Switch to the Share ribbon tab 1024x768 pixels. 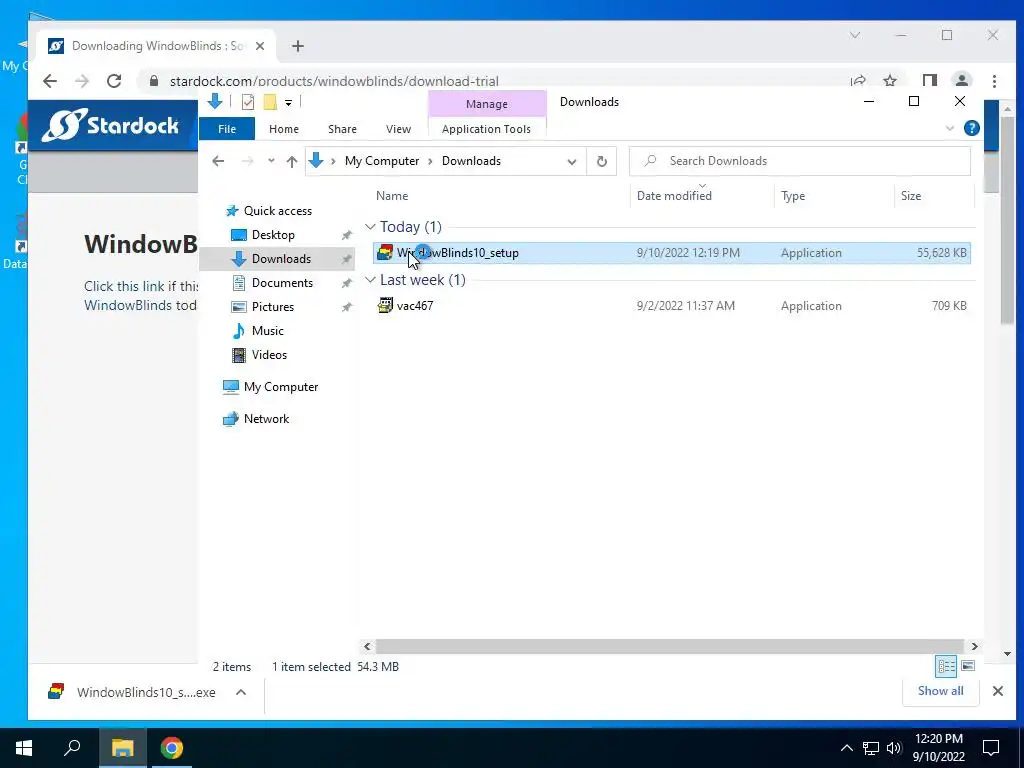point(342,129)
